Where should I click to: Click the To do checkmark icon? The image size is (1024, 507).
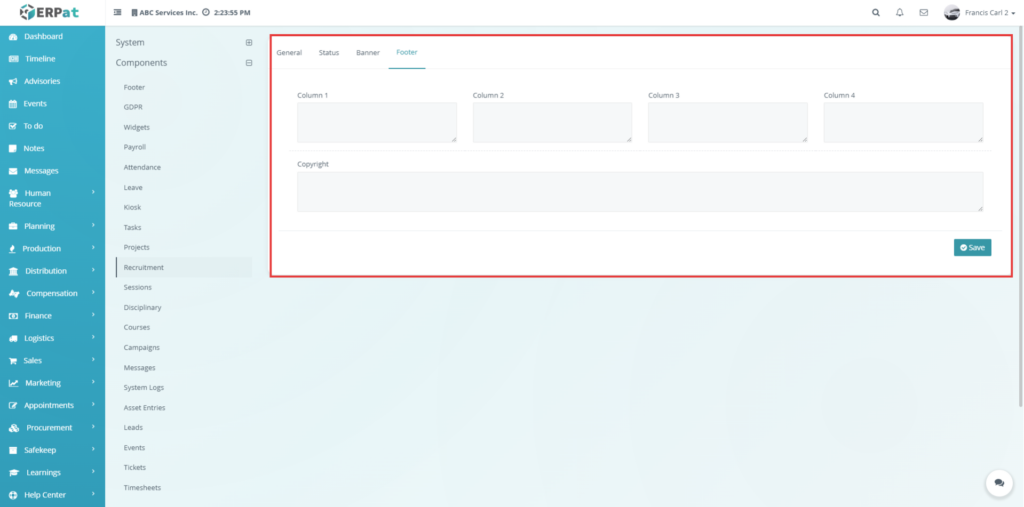click(x=13, y=126)
